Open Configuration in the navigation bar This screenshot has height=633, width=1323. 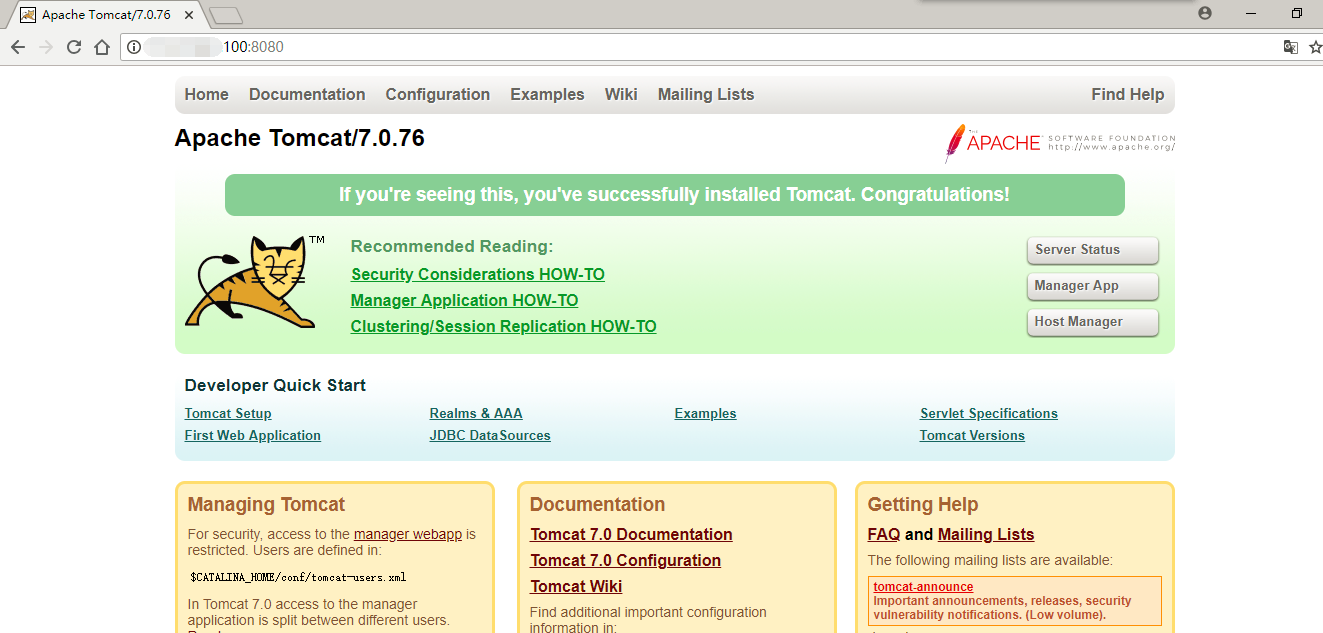pyautogui.click(x=438, y=95)
